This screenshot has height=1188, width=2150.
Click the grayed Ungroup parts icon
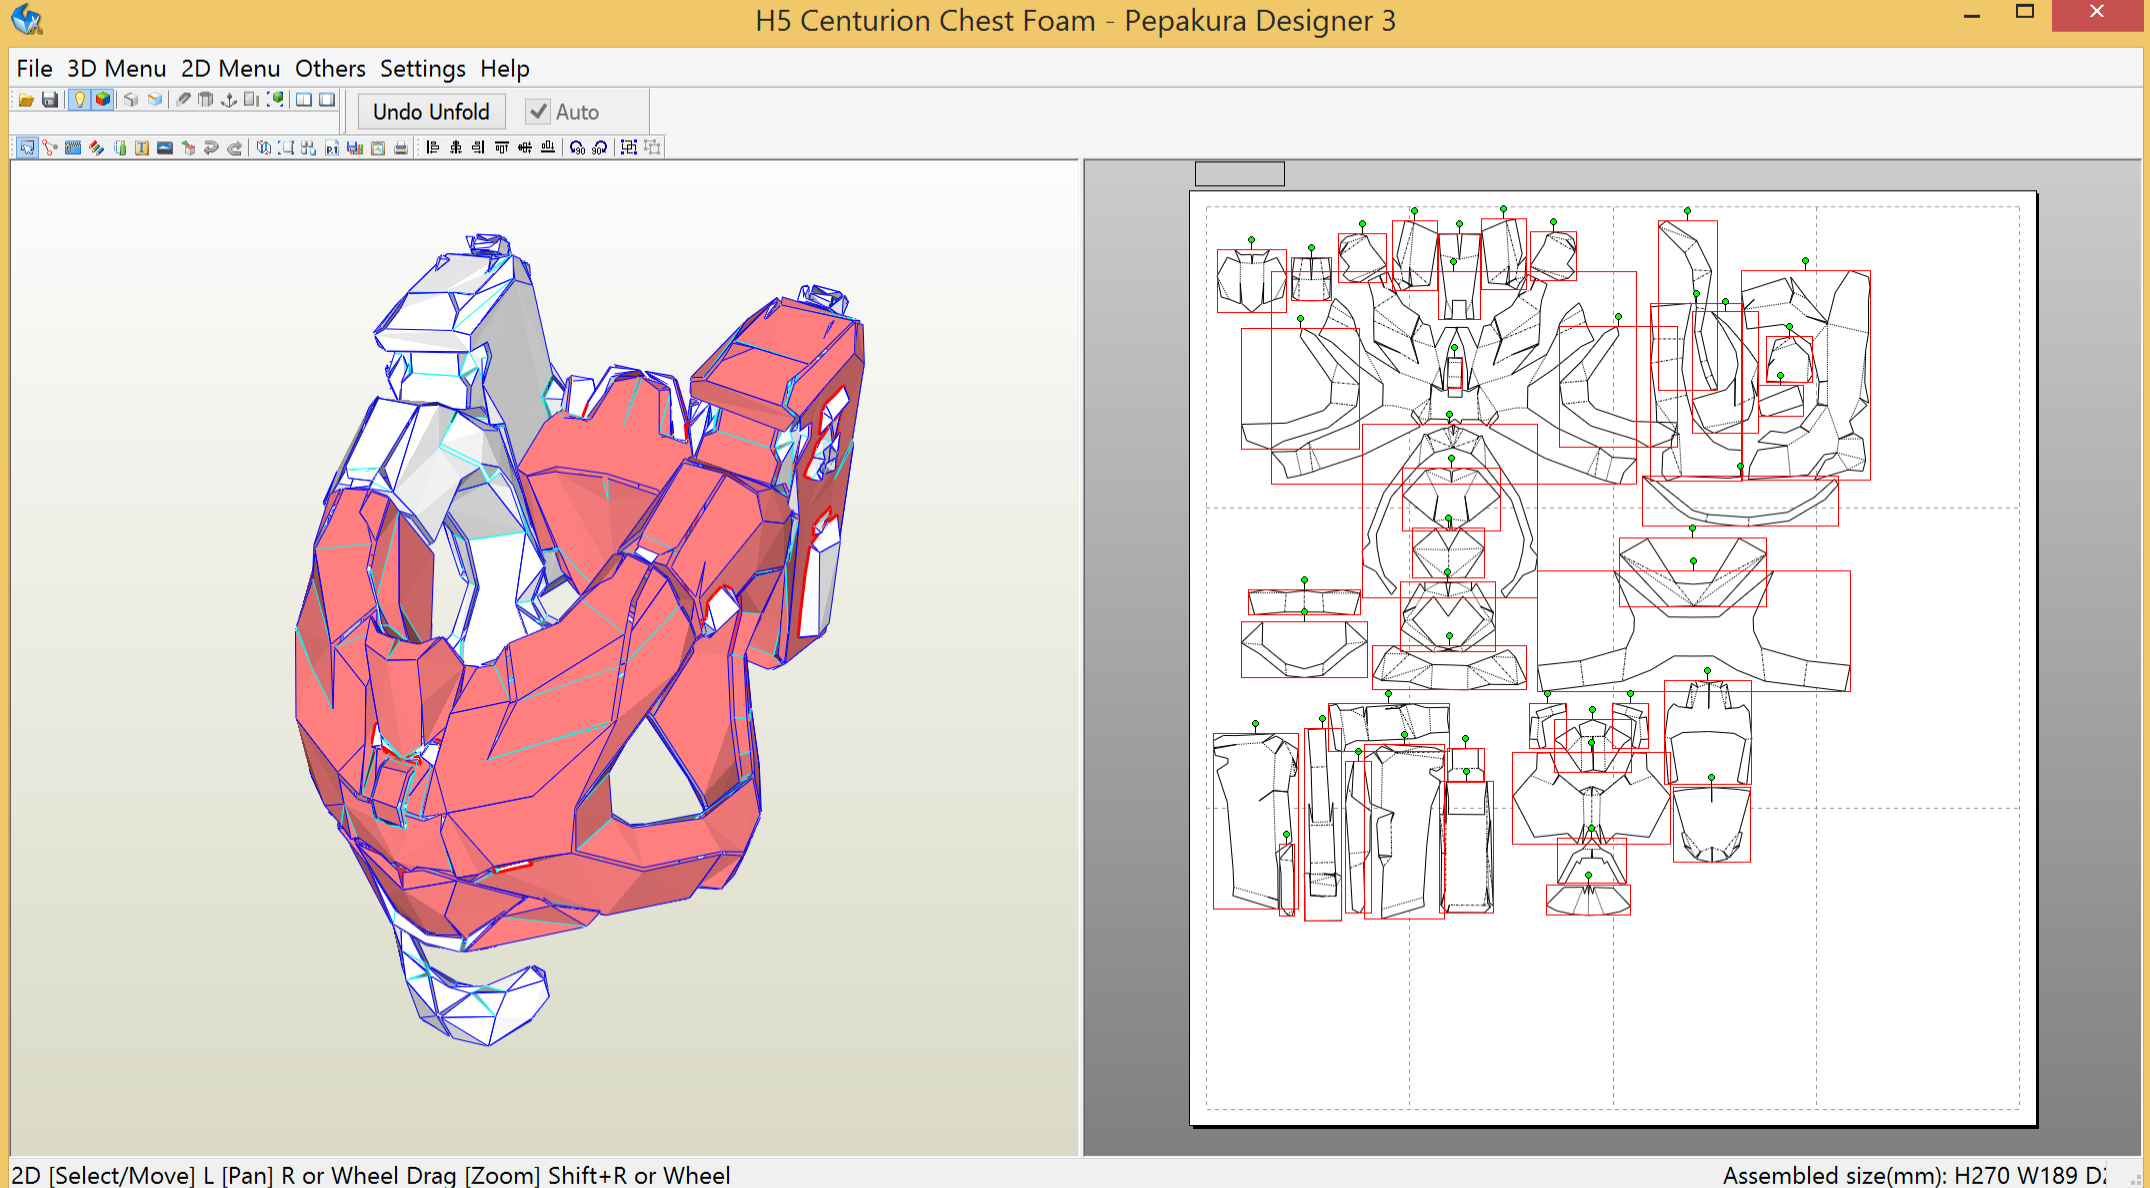[x=652, y=148]
